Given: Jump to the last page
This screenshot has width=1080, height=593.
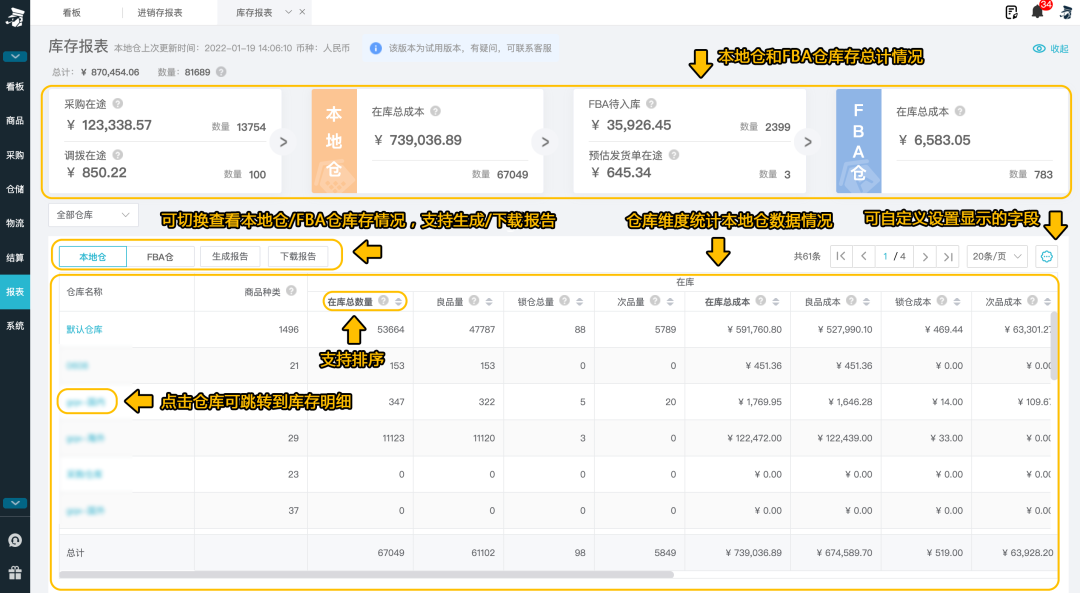Looking at the screenshot, I should click(x=948, y=256).
